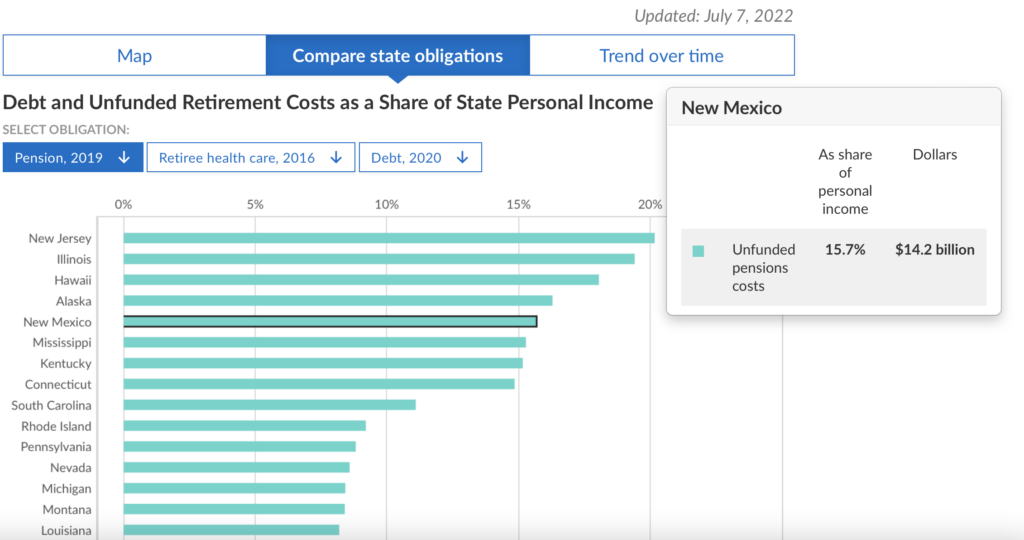Switch to the Map tab
Screen dimensions: 1024x540
[134, 56]
